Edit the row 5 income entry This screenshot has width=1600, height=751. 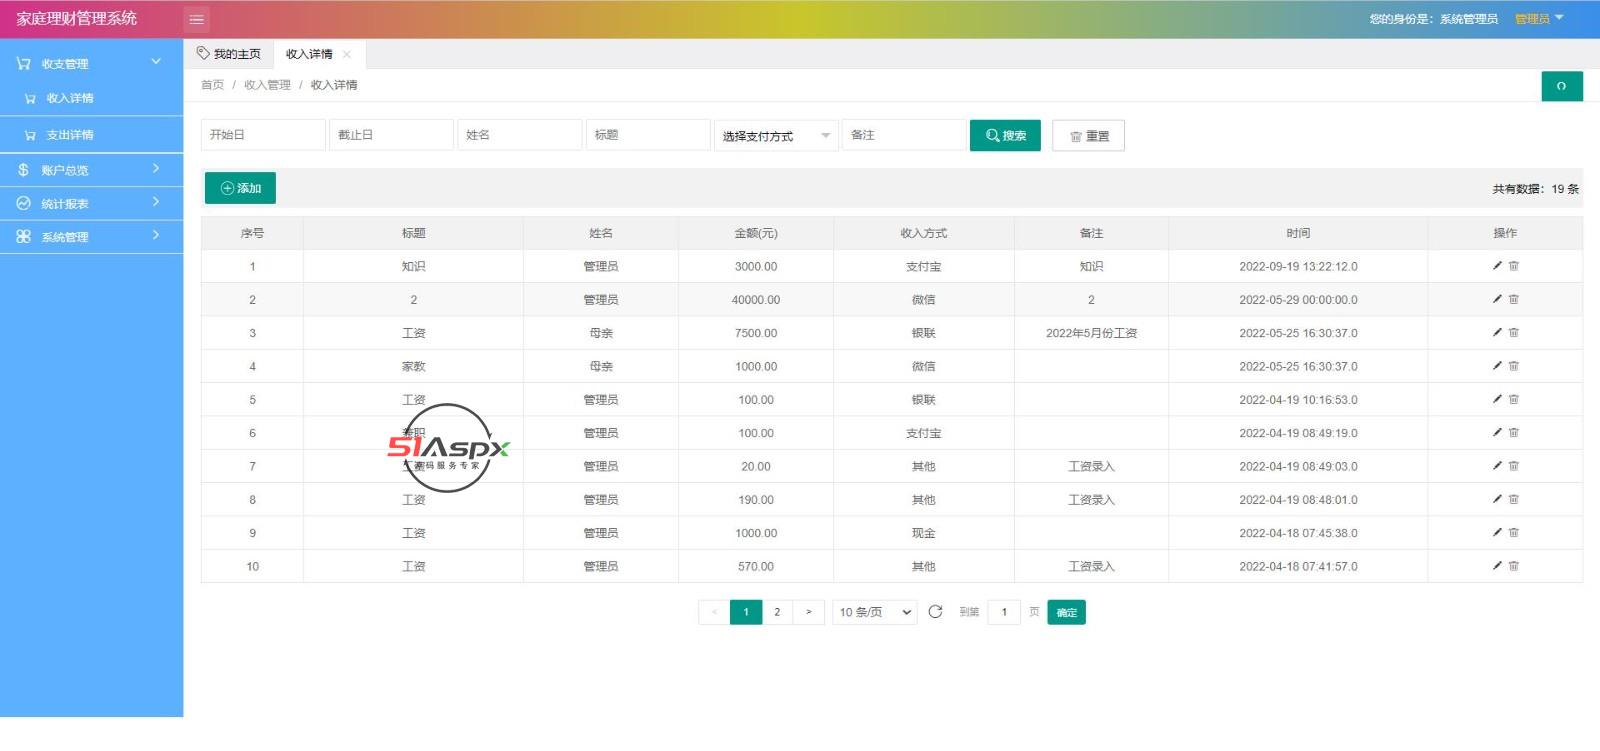point(1497,399)
